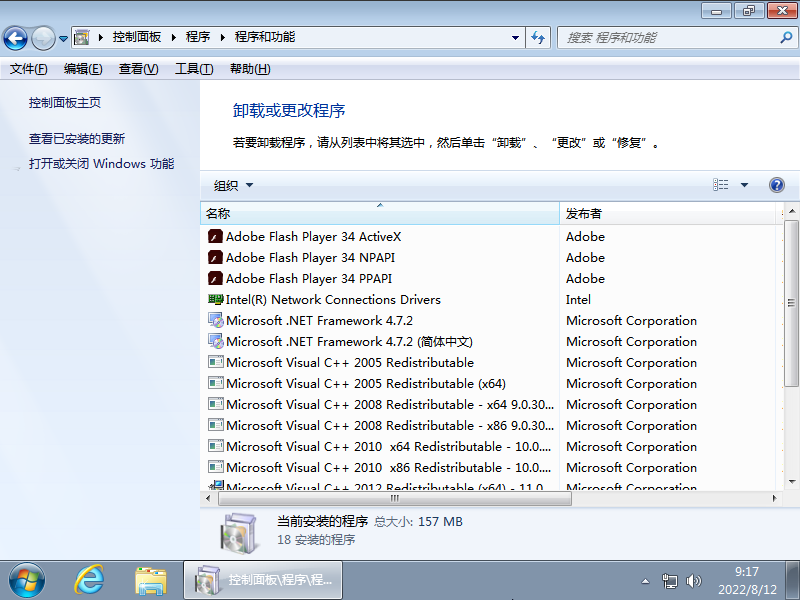Click the Intel publisher cell

[578, 299]
